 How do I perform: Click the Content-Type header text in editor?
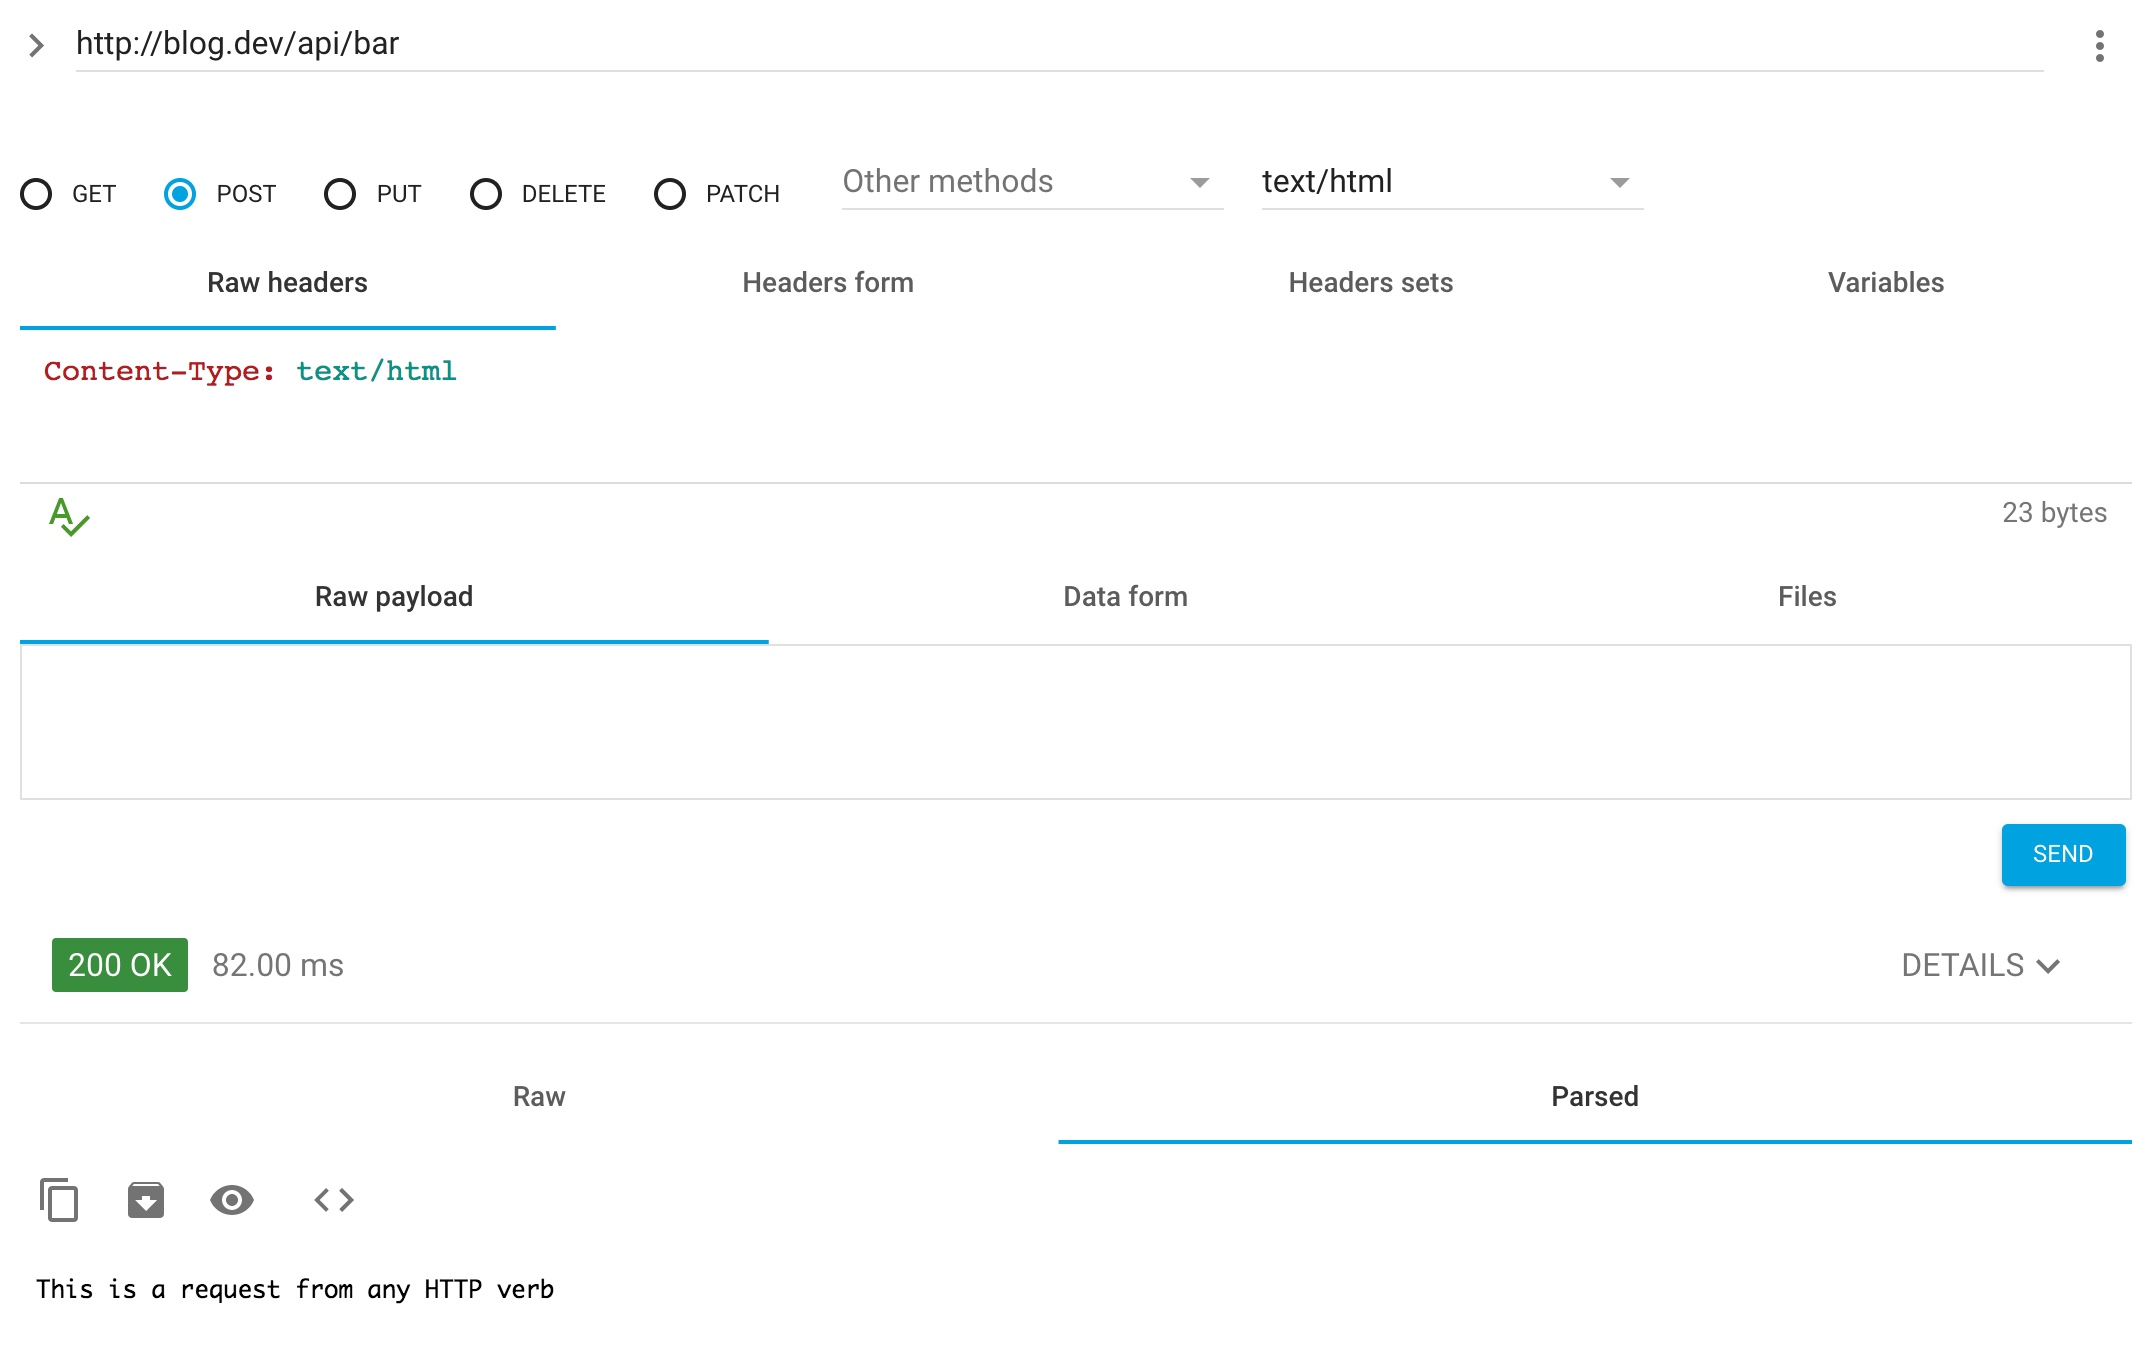tap(250, 372)
